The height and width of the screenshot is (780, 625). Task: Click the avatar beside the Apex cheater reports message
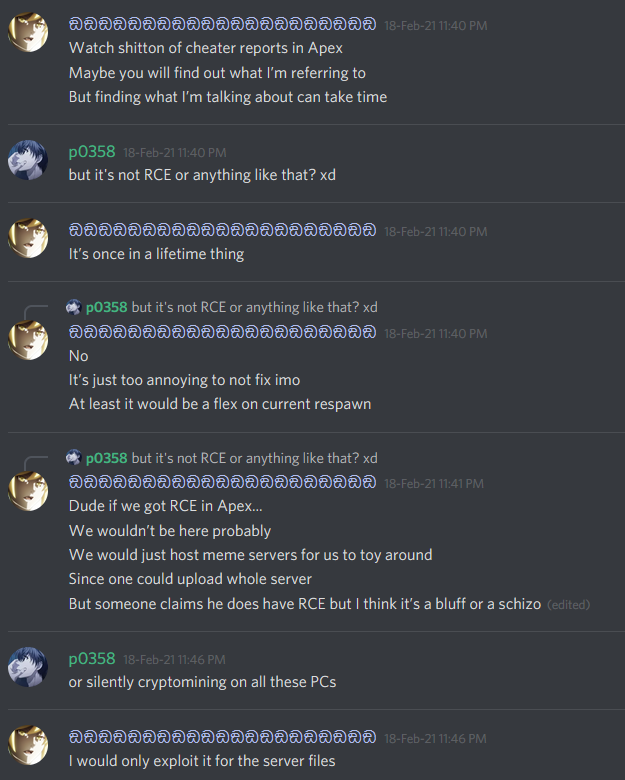(x=28, y=32)
